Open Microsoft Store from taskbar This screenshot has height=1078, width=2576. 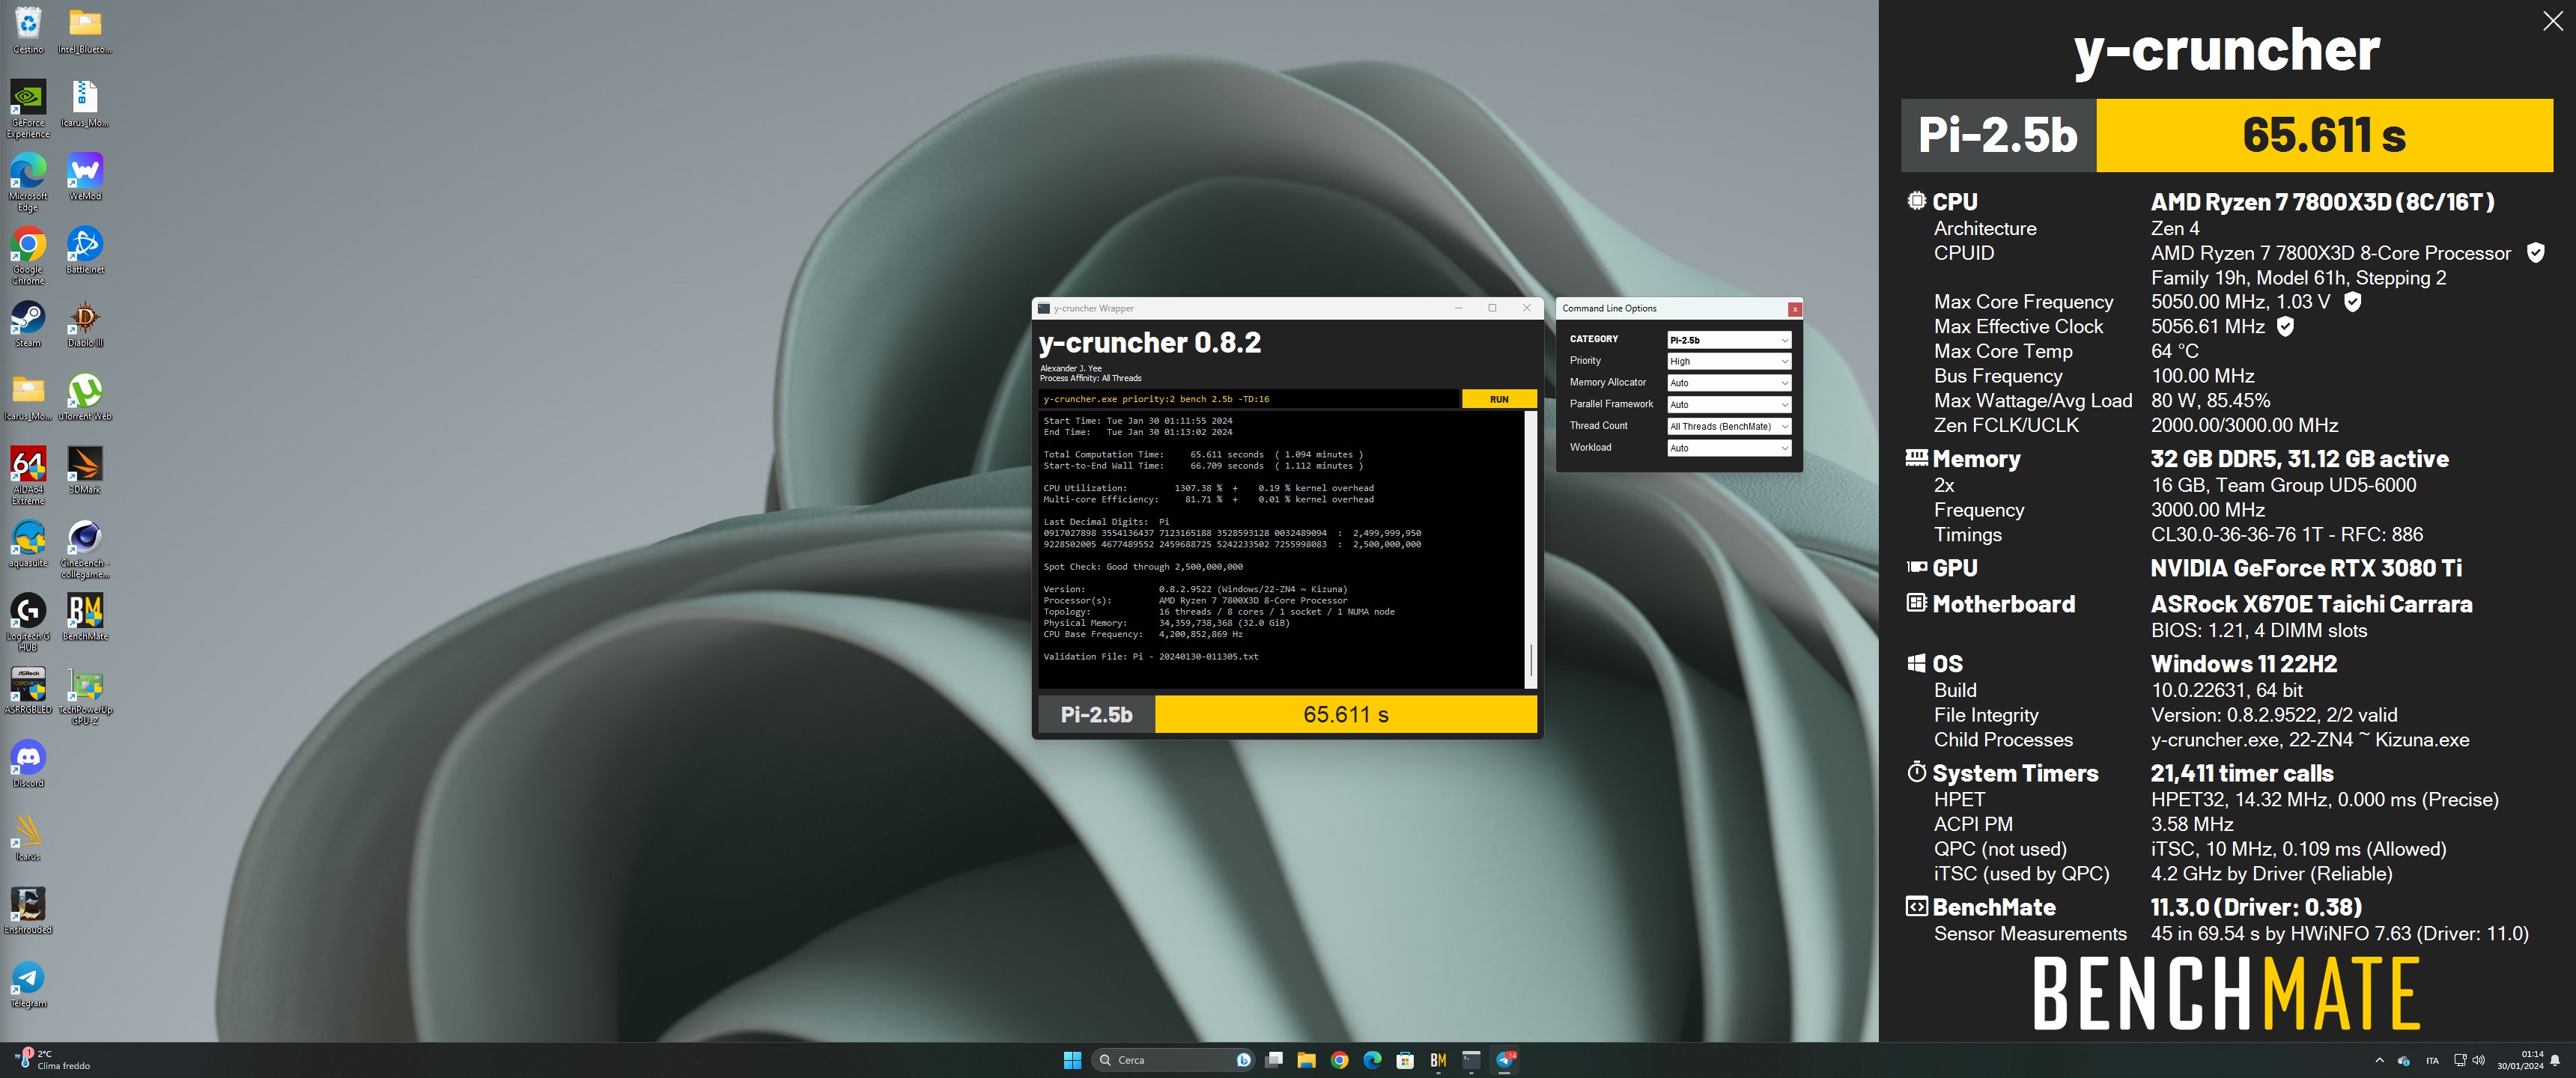coord(1405,1060)
